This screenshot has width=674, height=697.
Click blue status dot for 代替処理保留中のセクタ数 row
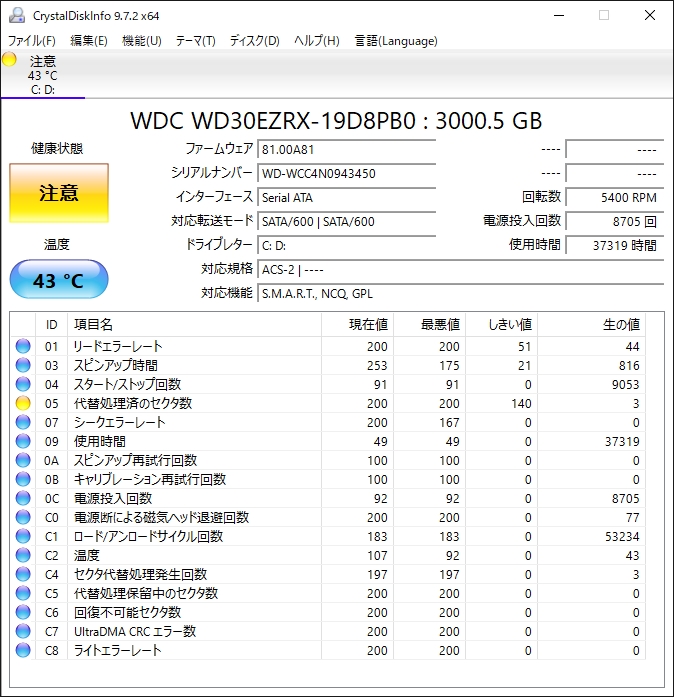click(23, 593)
